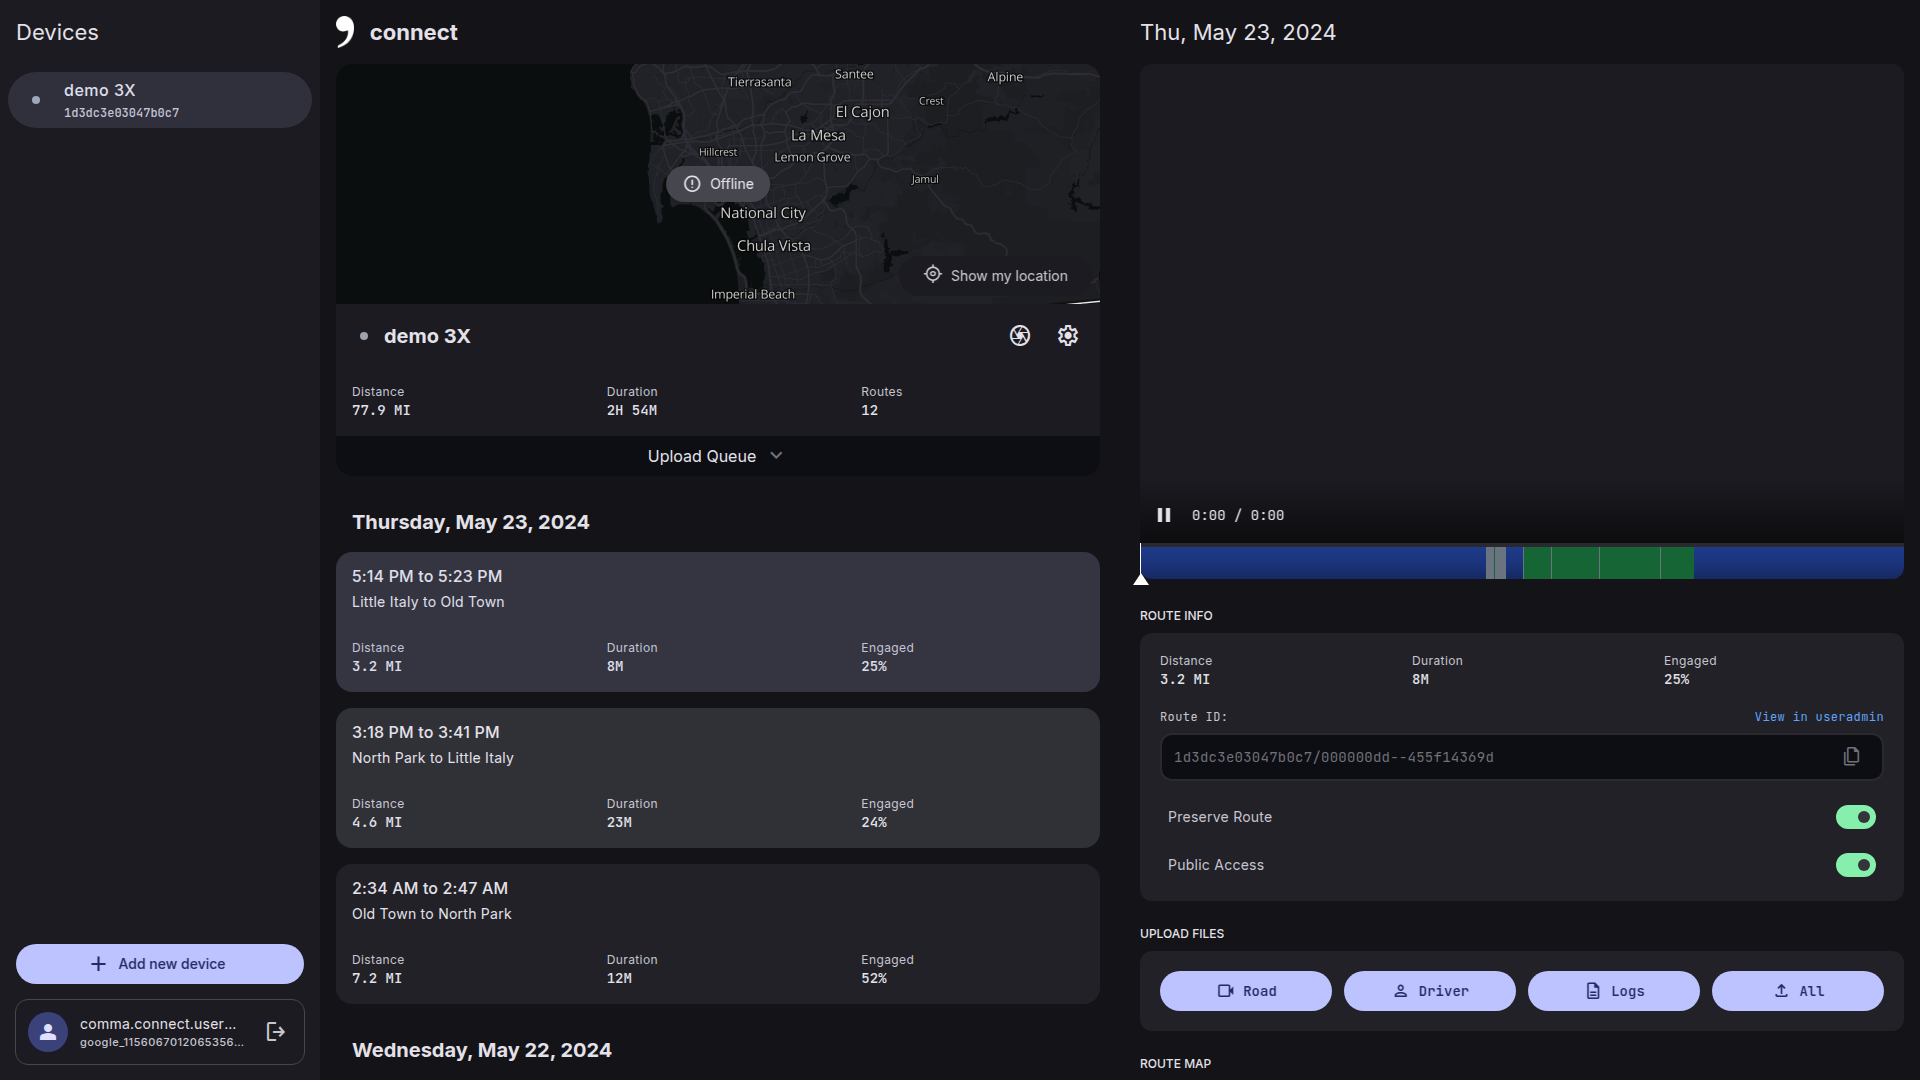Viewport: 1920px width, 1080px height.
Task: Click the comma connect logo
Action: (x=345, y=32)
